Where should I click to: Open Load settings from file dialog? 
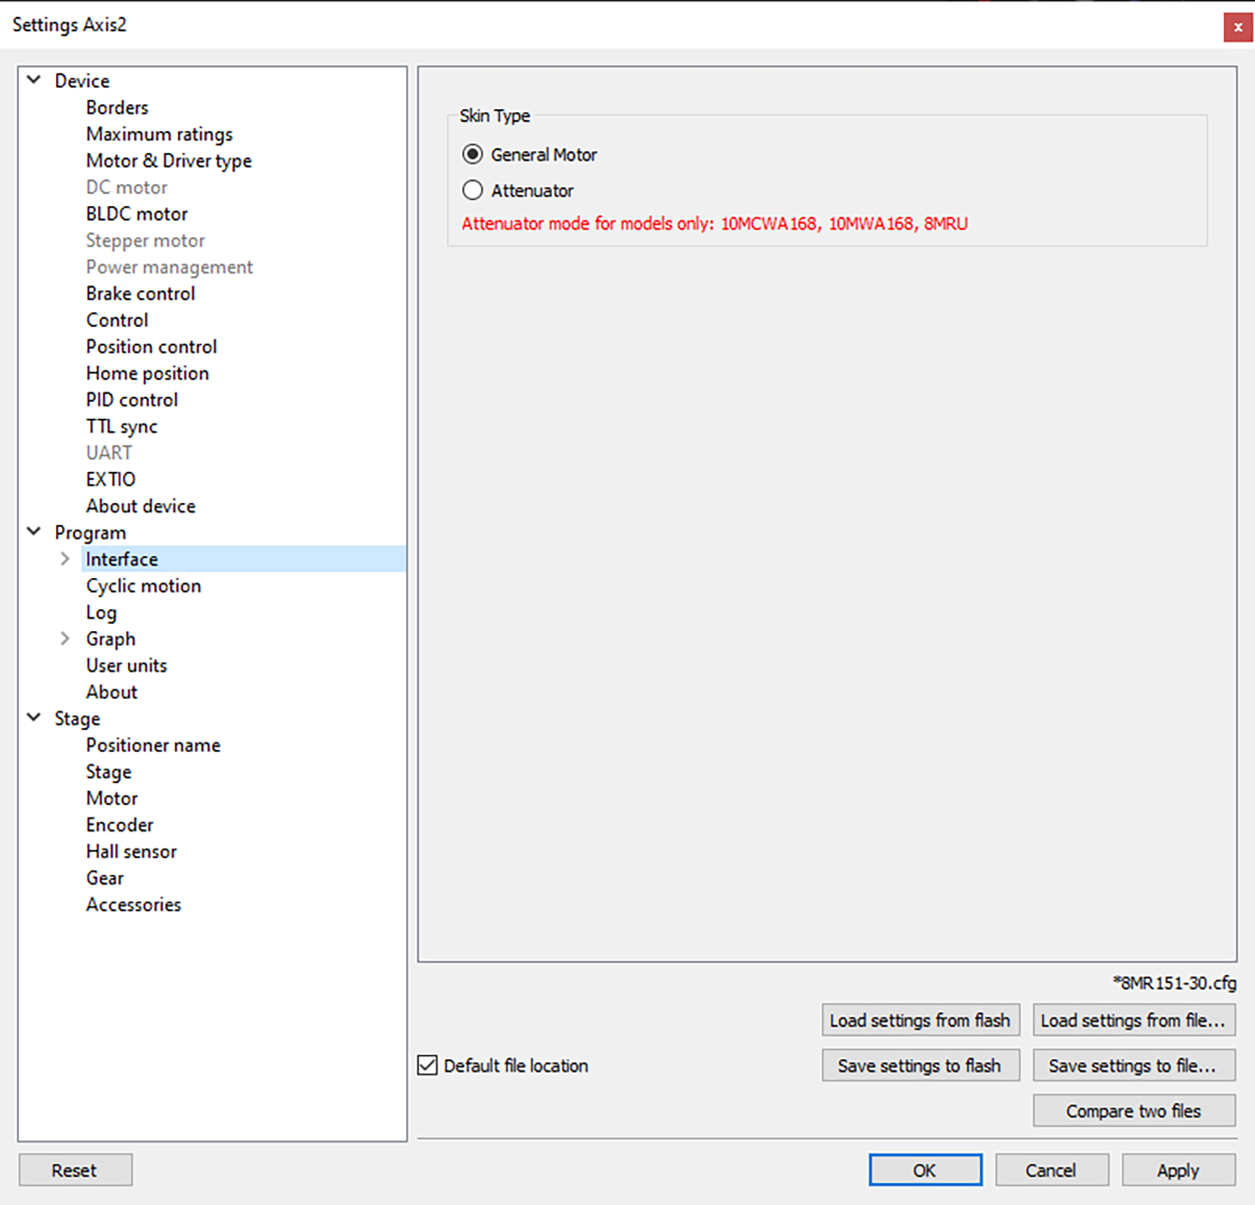1133,1020
